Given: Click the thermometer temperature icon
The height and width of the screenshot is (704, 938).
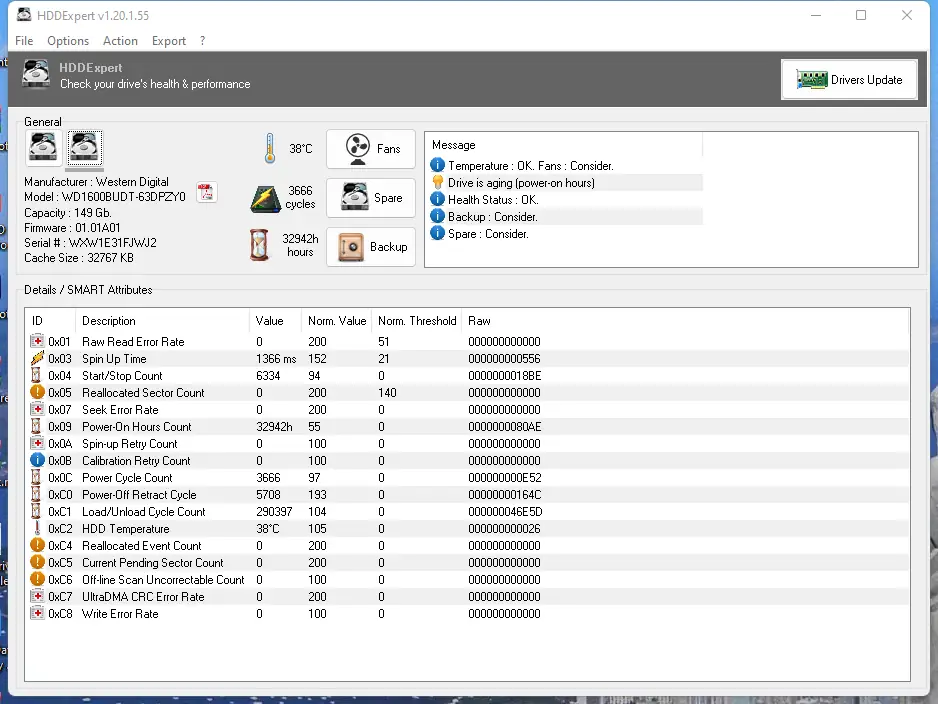Looking at the screenshot, I should pos(270,148).
